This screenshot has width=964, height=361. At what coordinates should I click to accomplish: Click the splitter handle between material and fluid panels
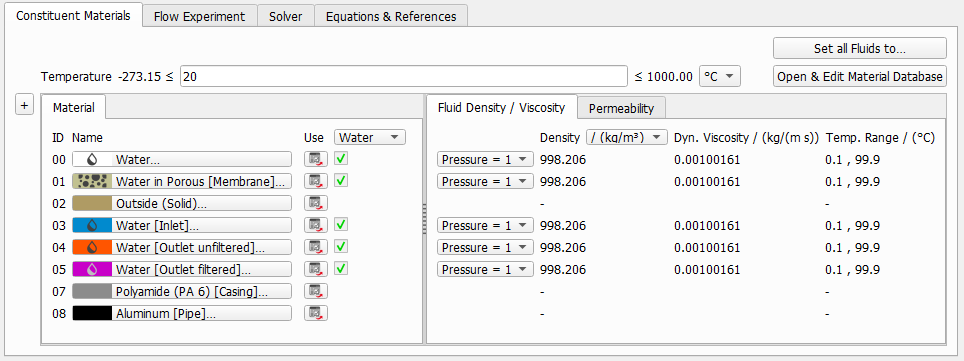[x=424, y=219]
